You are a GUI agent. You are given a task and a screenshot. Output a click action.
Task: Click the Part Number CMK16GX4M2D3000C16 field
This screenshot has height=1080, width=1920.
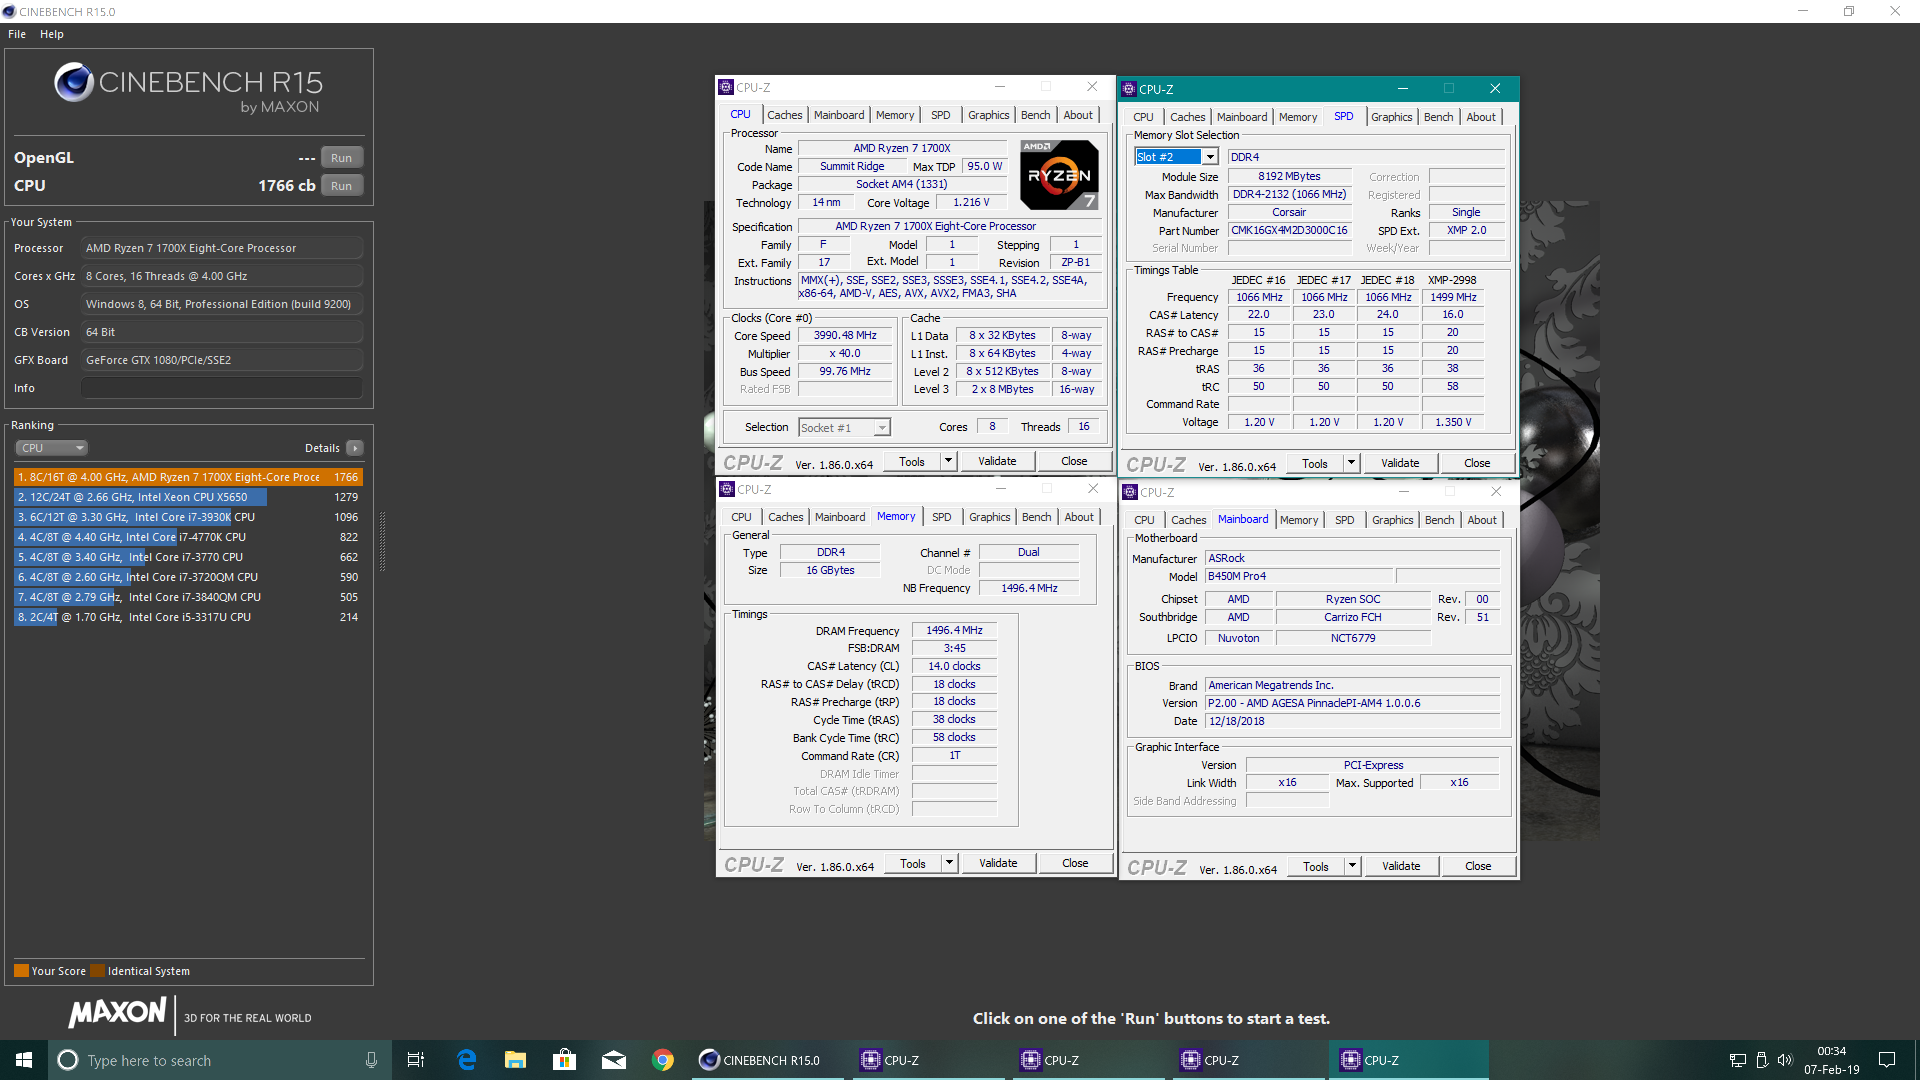(x=1290, y=230)
